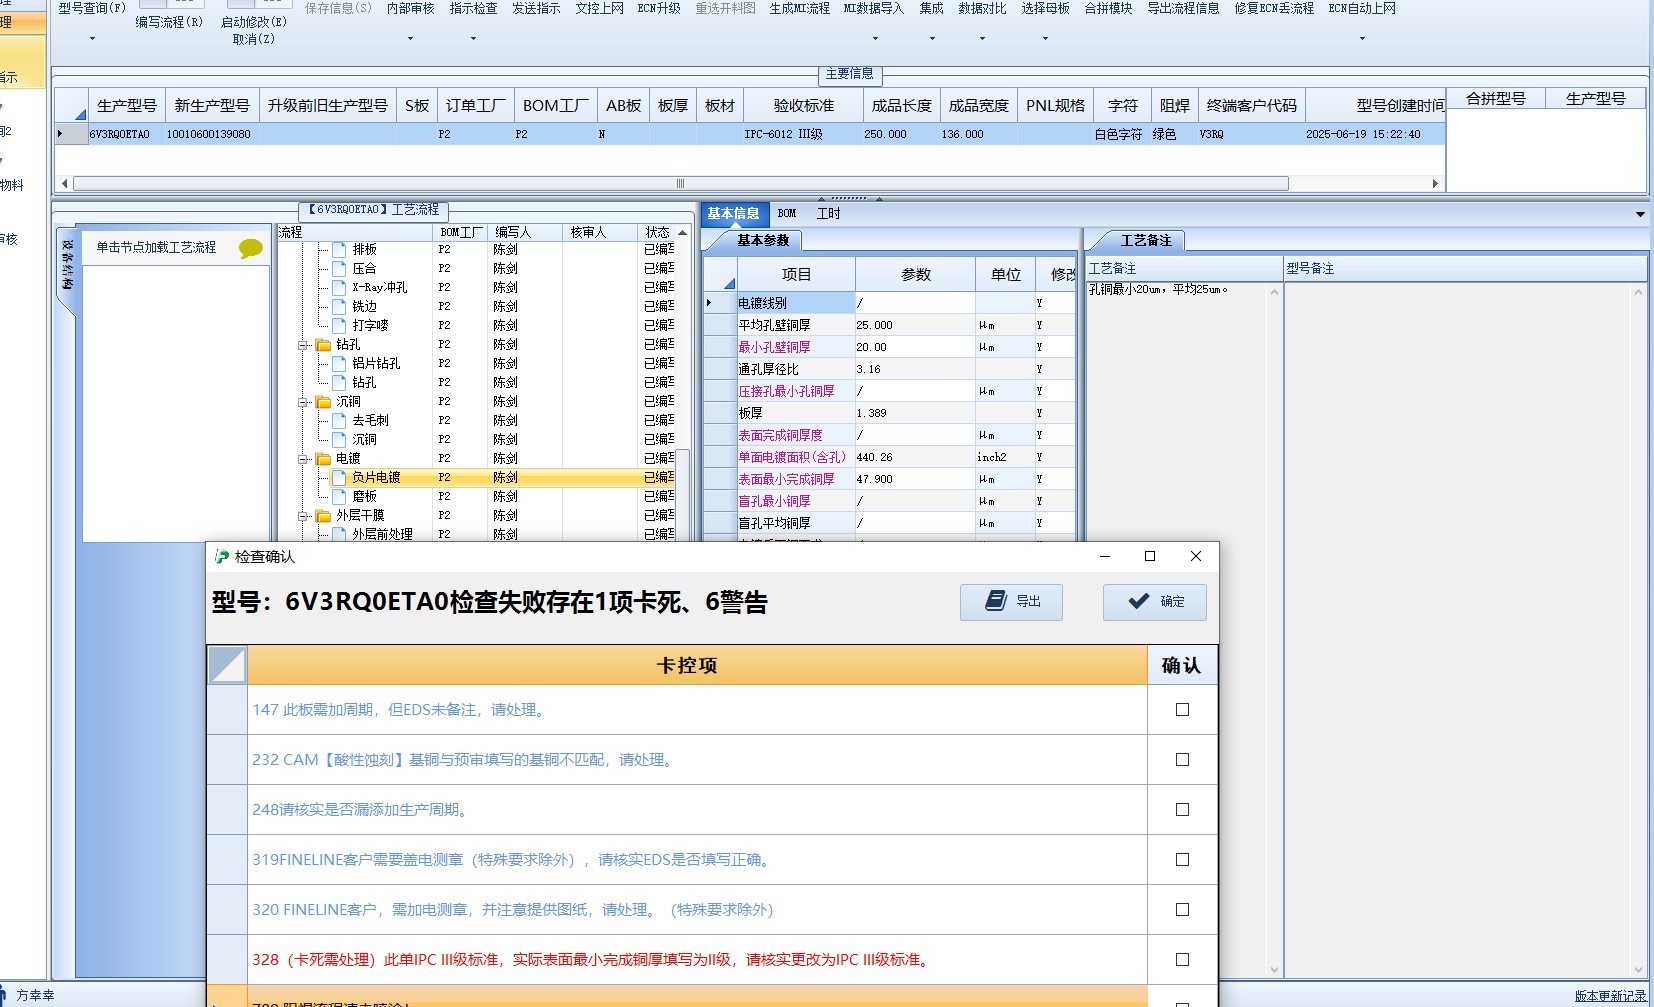1654x1007 pixels.
Task: Click the 生产型号 column header
Action: tap(126, 105)
